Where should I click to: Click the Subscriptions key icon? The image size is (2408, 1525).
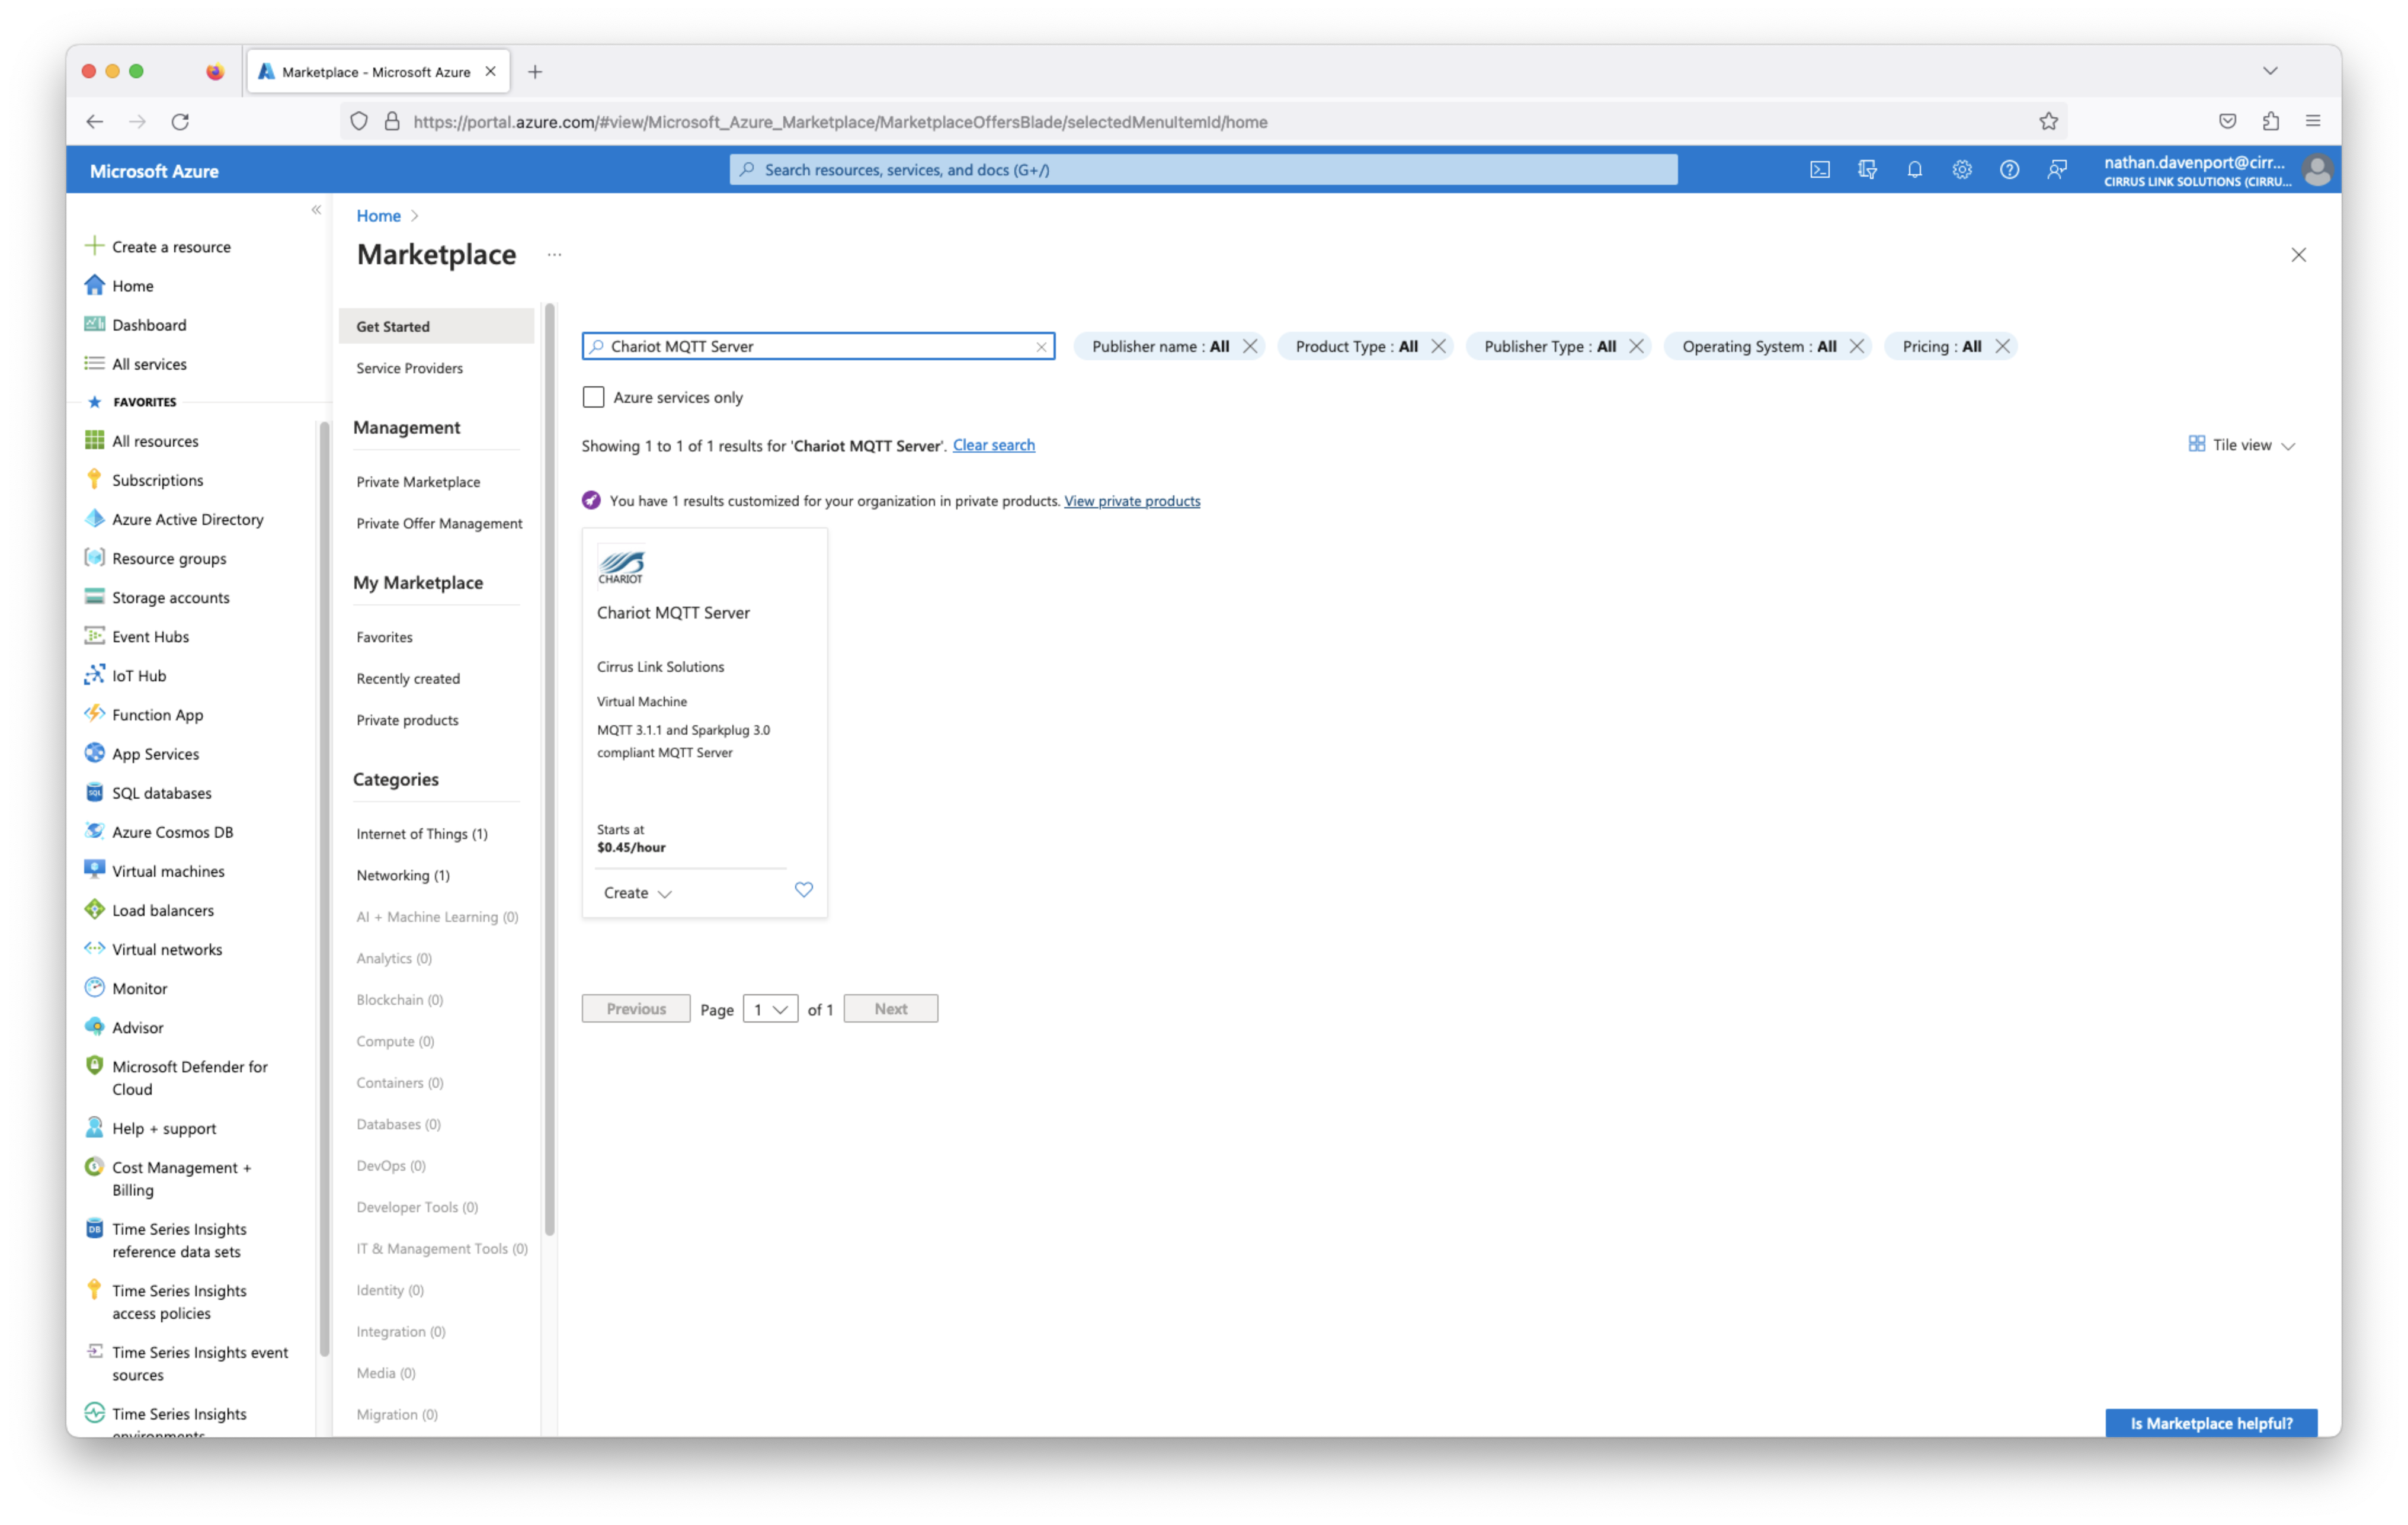point(94,479)
